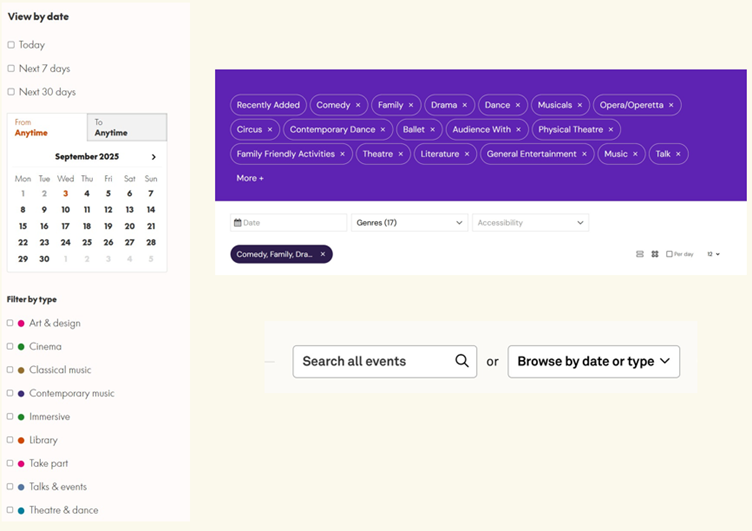Open Browse by date or type

pos(594,361)
